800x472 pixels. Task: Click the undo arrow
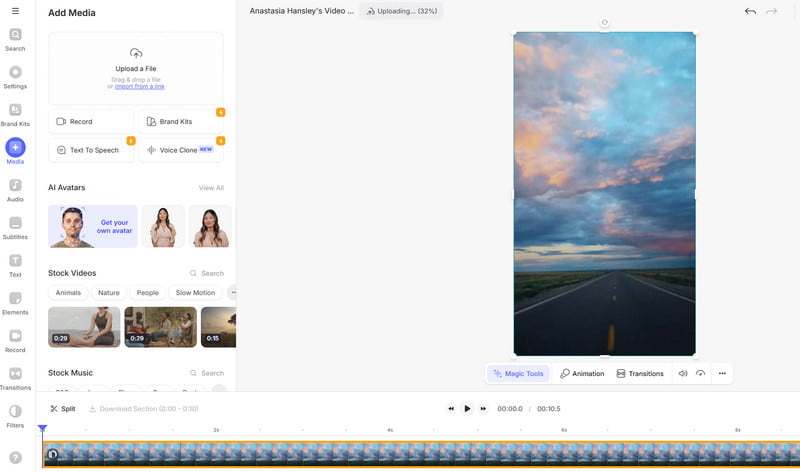(x=750, y=11)
